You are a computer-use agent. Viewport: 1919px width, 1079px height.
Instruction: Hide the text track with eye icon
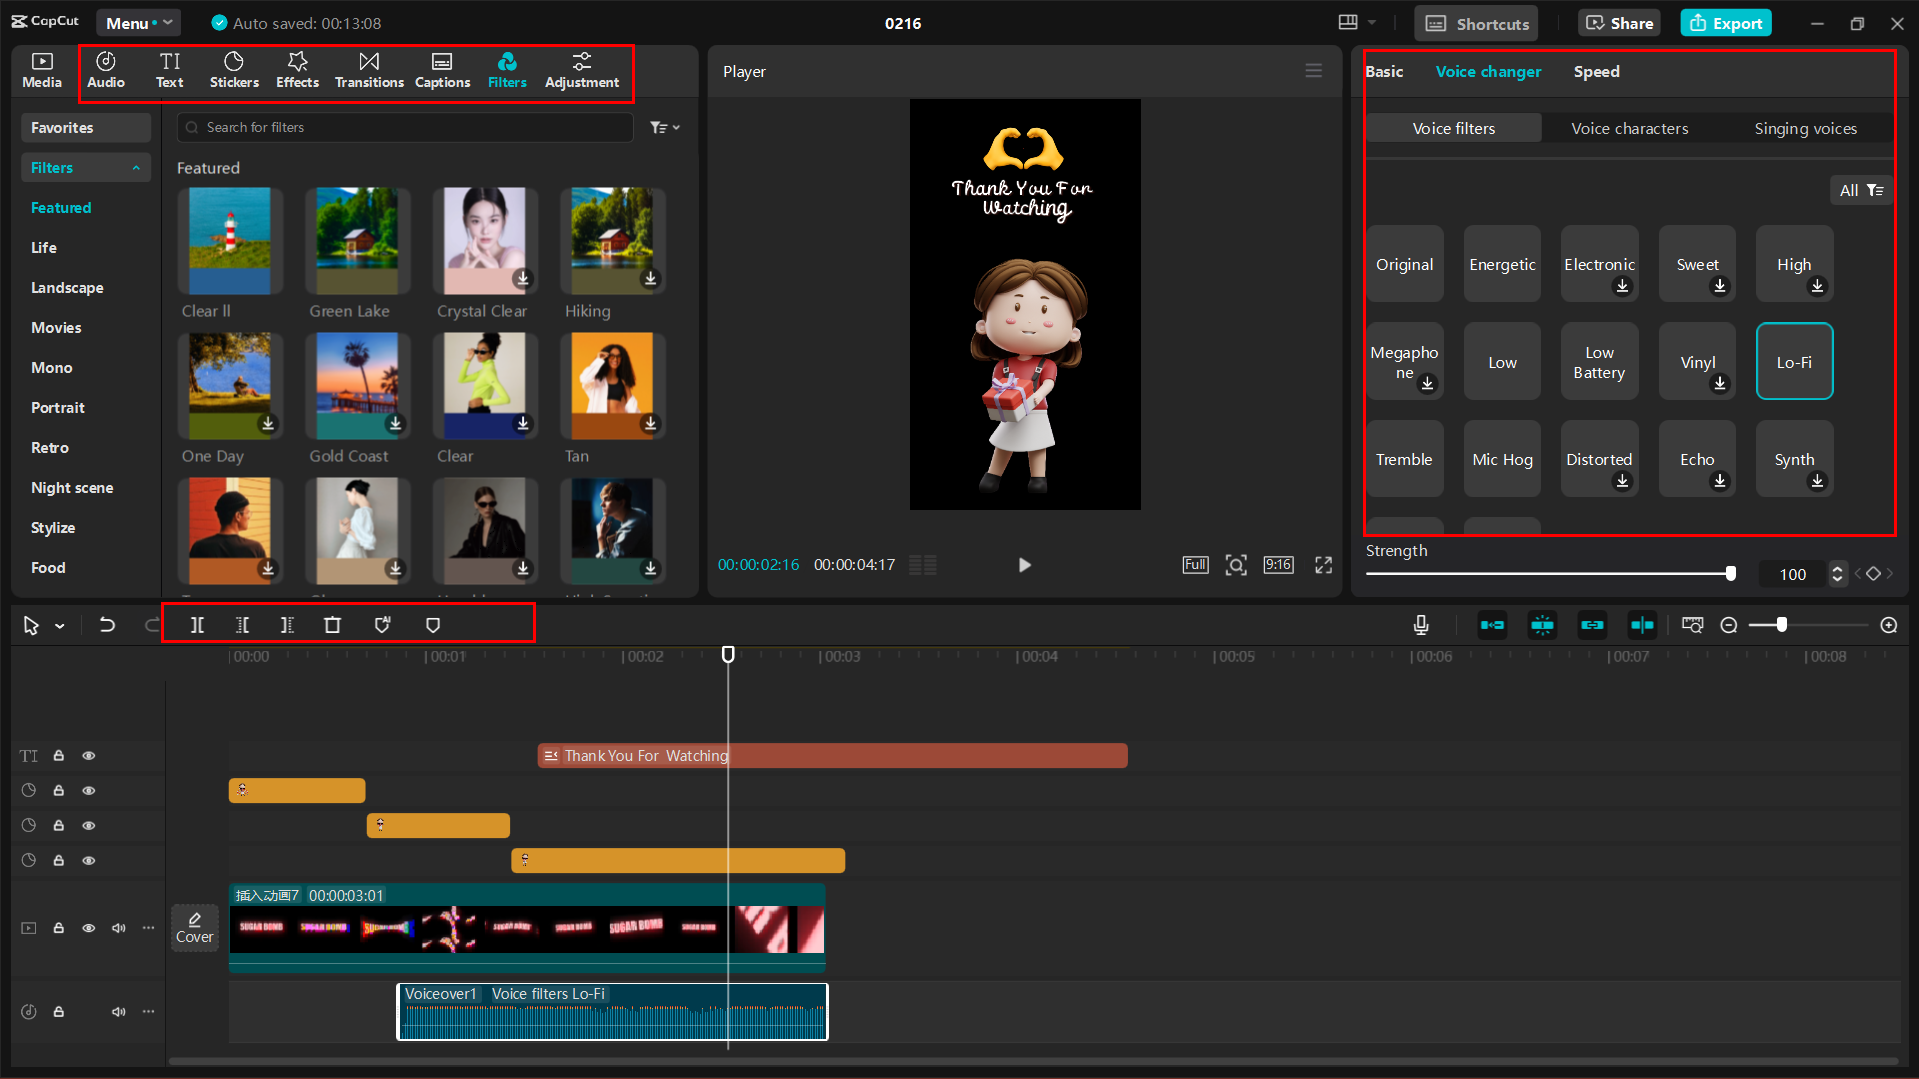pos(89,756)
